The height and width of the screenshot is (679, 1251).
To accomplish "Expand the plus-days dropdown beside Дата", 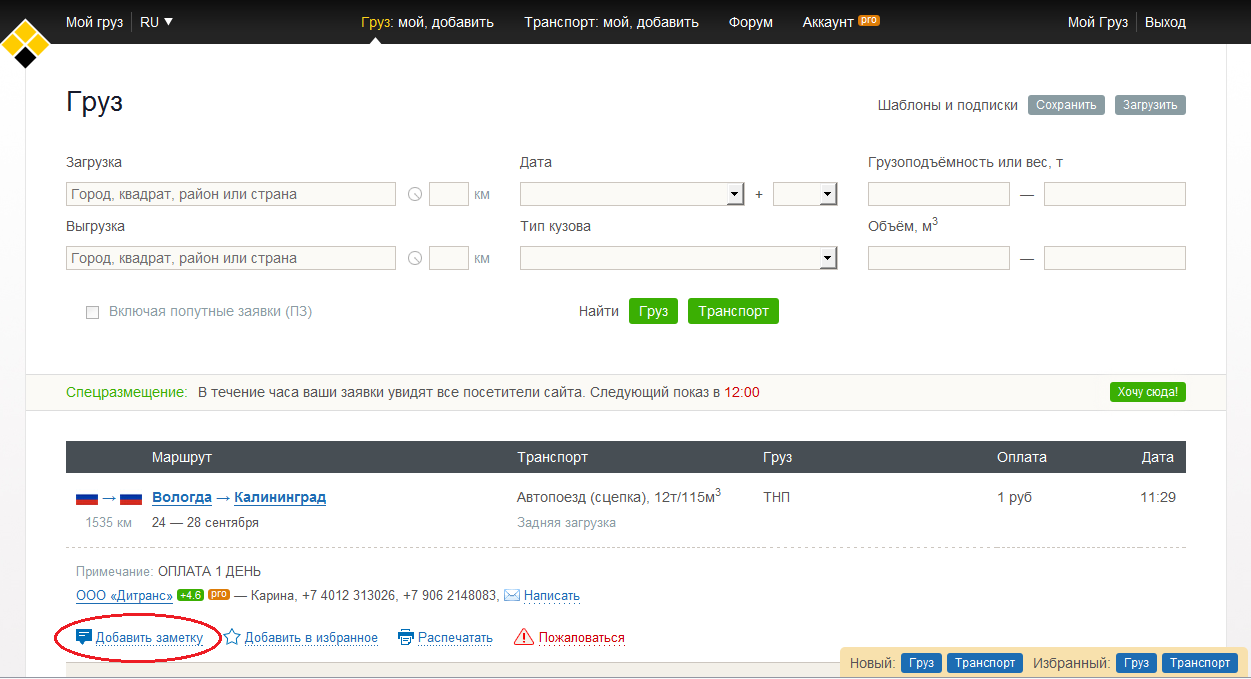I will (827, 194).
